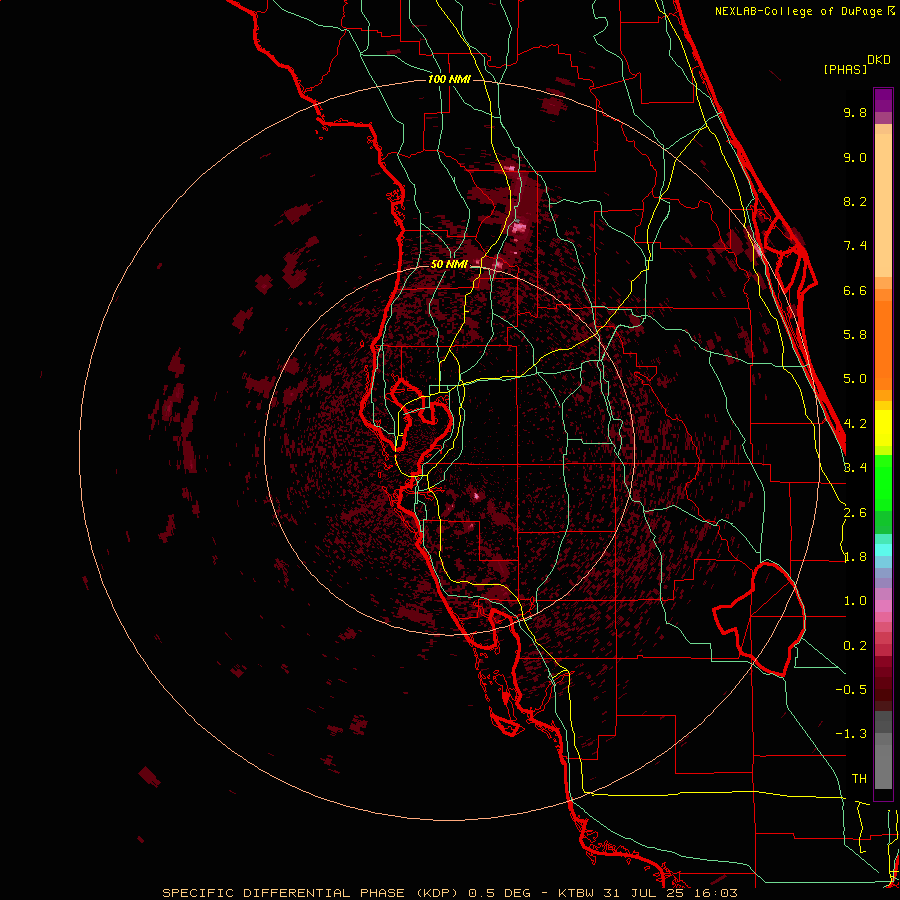The width and height of the screenshot is (900, 900).
Task: Click the 2.6 value on the legend
Action: pos(855,513)
